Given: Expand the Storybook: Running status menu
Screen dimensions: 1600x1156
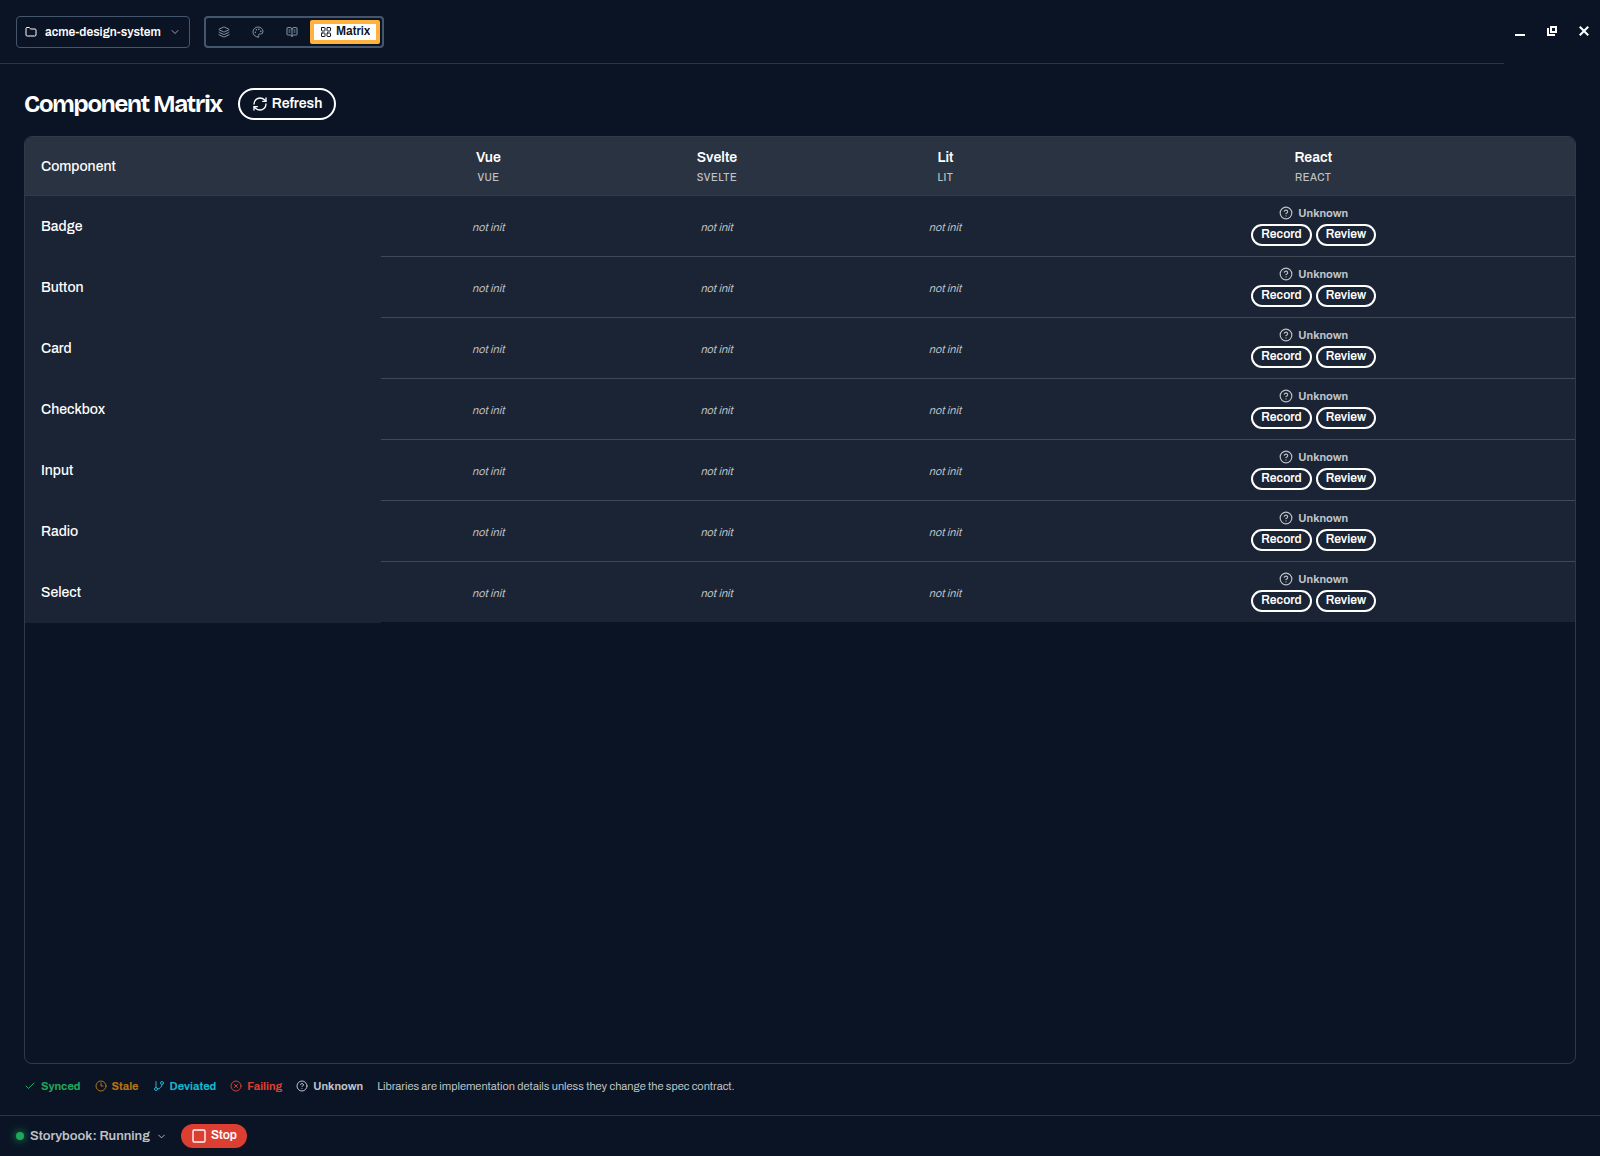Looking at the screenshot, I should click(x=97, y=1136).
